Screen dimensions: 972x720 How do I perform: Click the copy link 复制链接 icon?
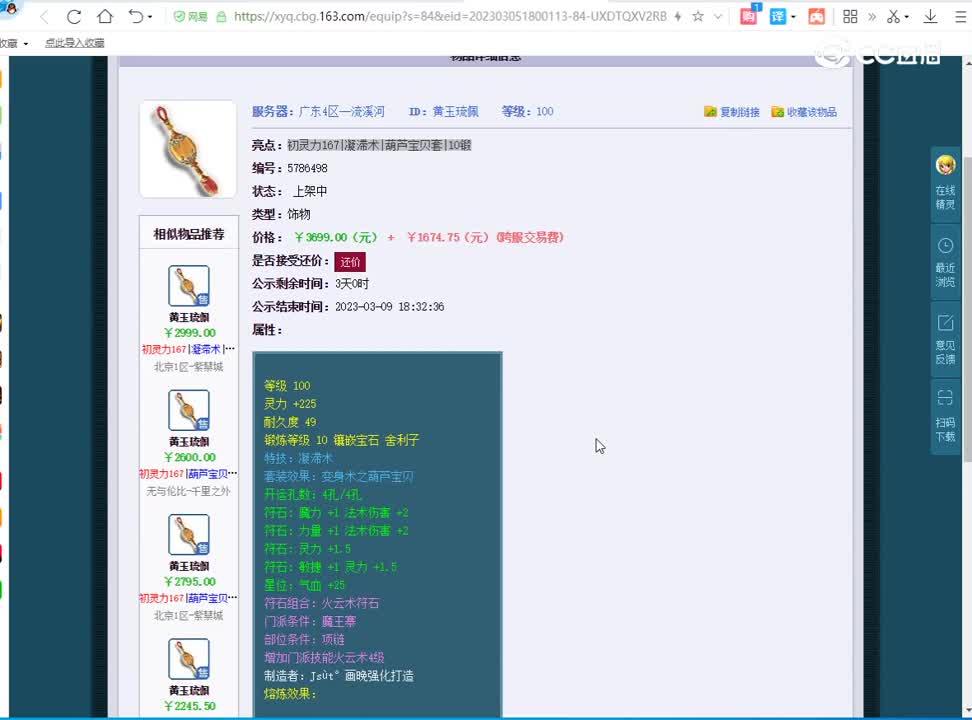pos(709,111)
